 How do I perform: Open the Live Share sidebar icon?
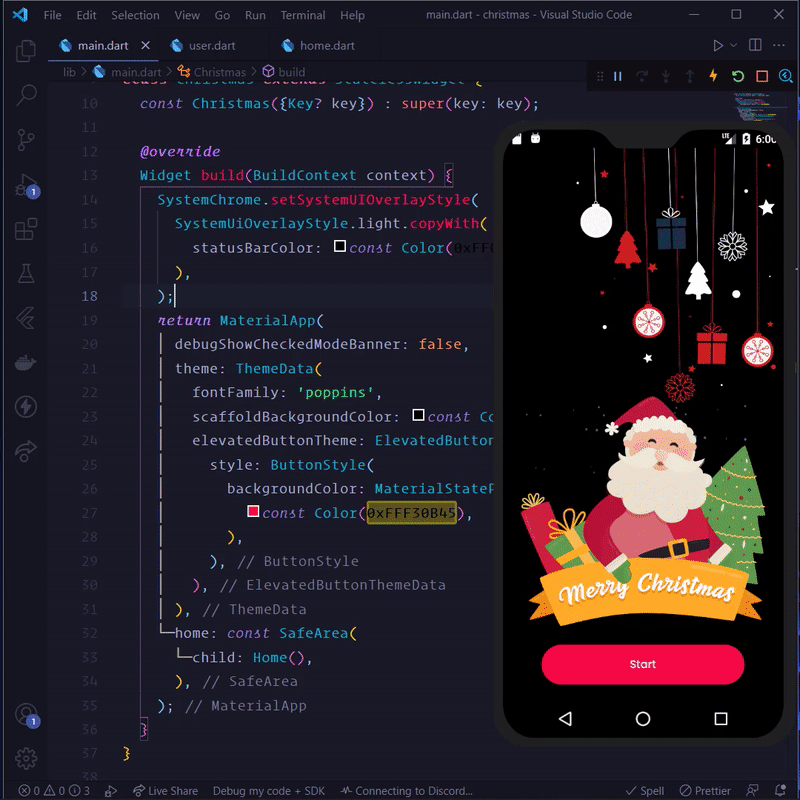(x=26, y=451)
